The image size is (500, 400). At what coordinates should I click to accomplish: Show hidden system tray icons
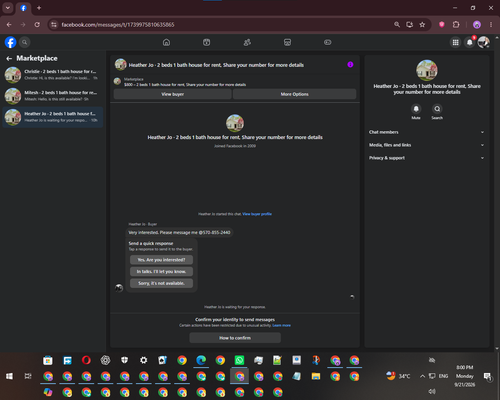point(422,376)
